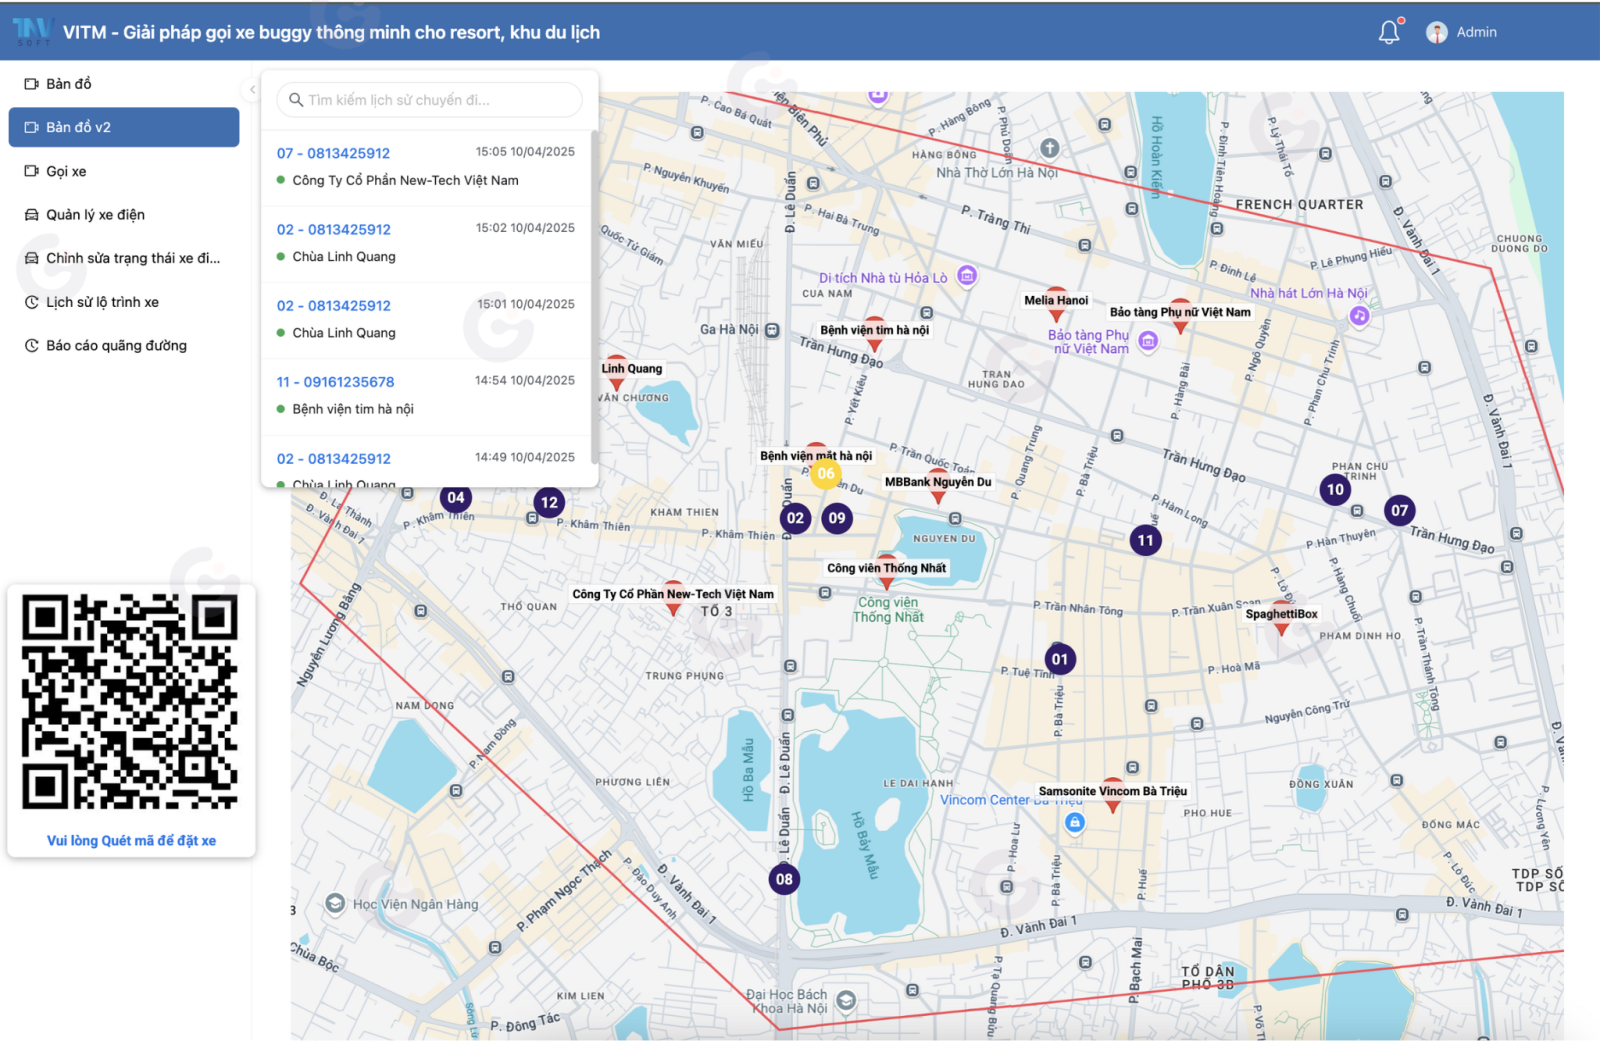Open Lịch sử lộ trình xe

124,302
